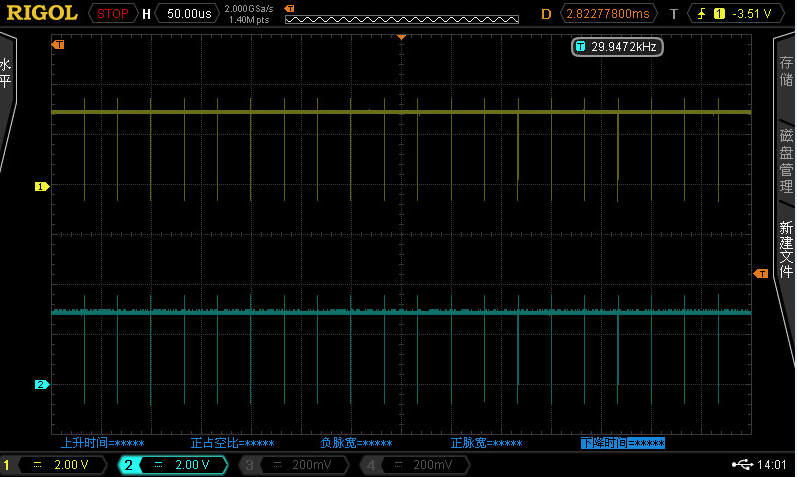Click the cyan channel 2 waveform trace
Viewport: 797px width, 477px height.
tap(402, 312)
